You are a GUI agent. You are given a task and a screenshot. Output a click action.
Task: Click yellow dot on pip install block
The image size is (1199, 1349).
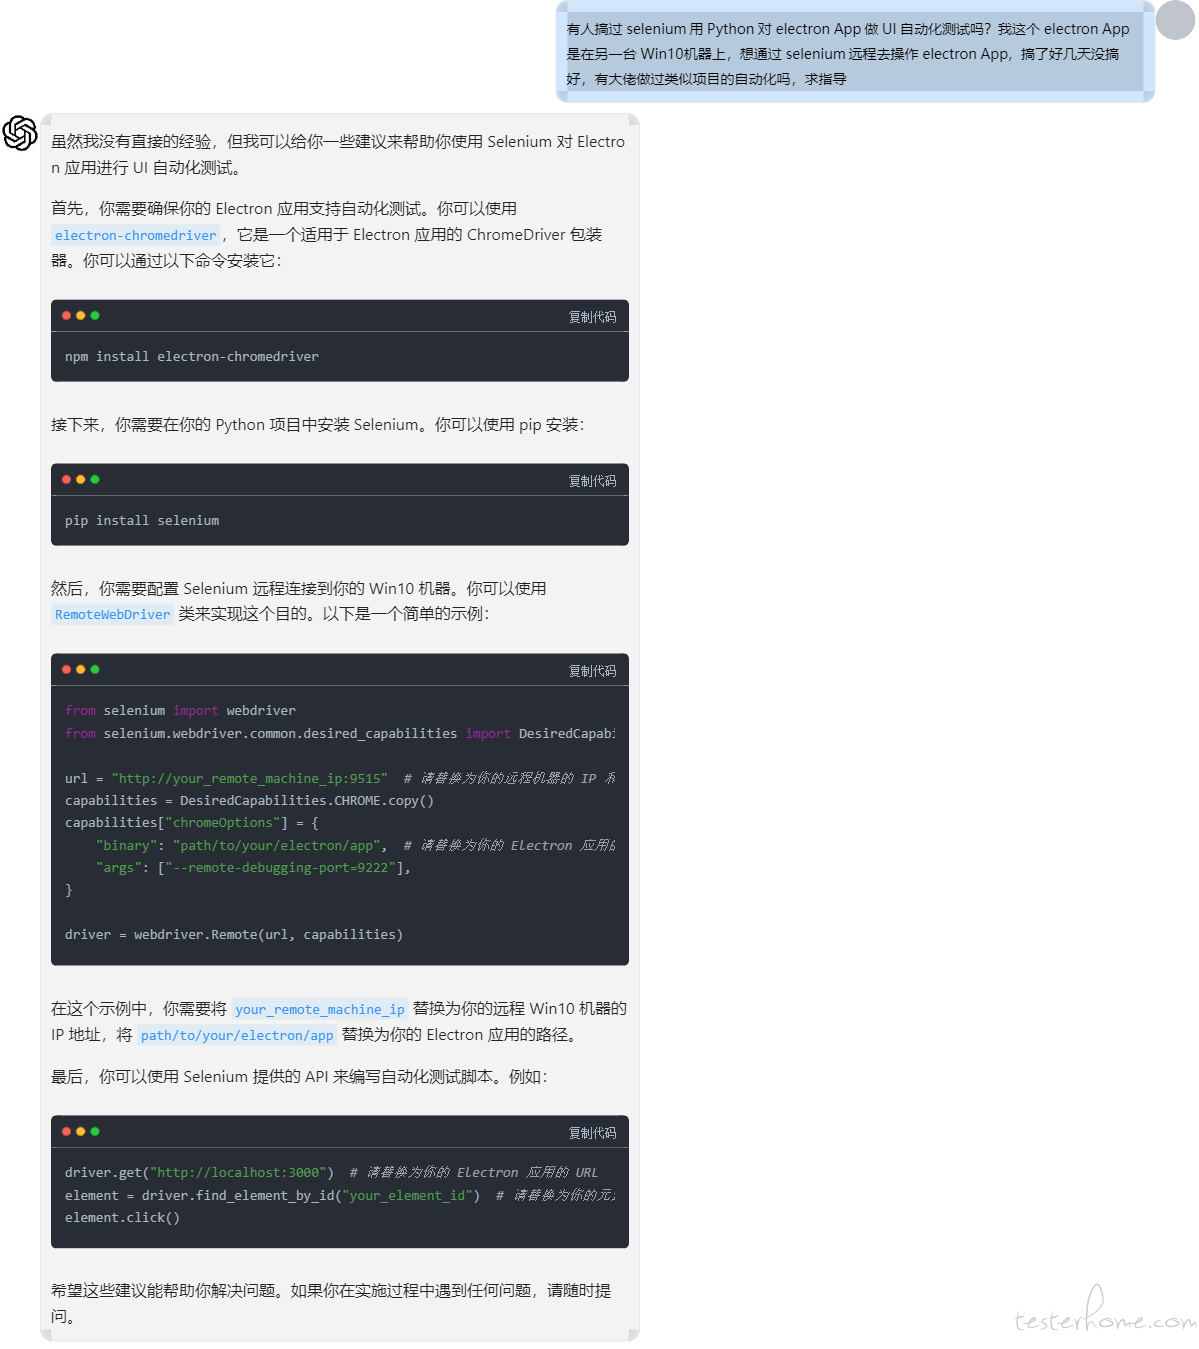click(81, 480)
